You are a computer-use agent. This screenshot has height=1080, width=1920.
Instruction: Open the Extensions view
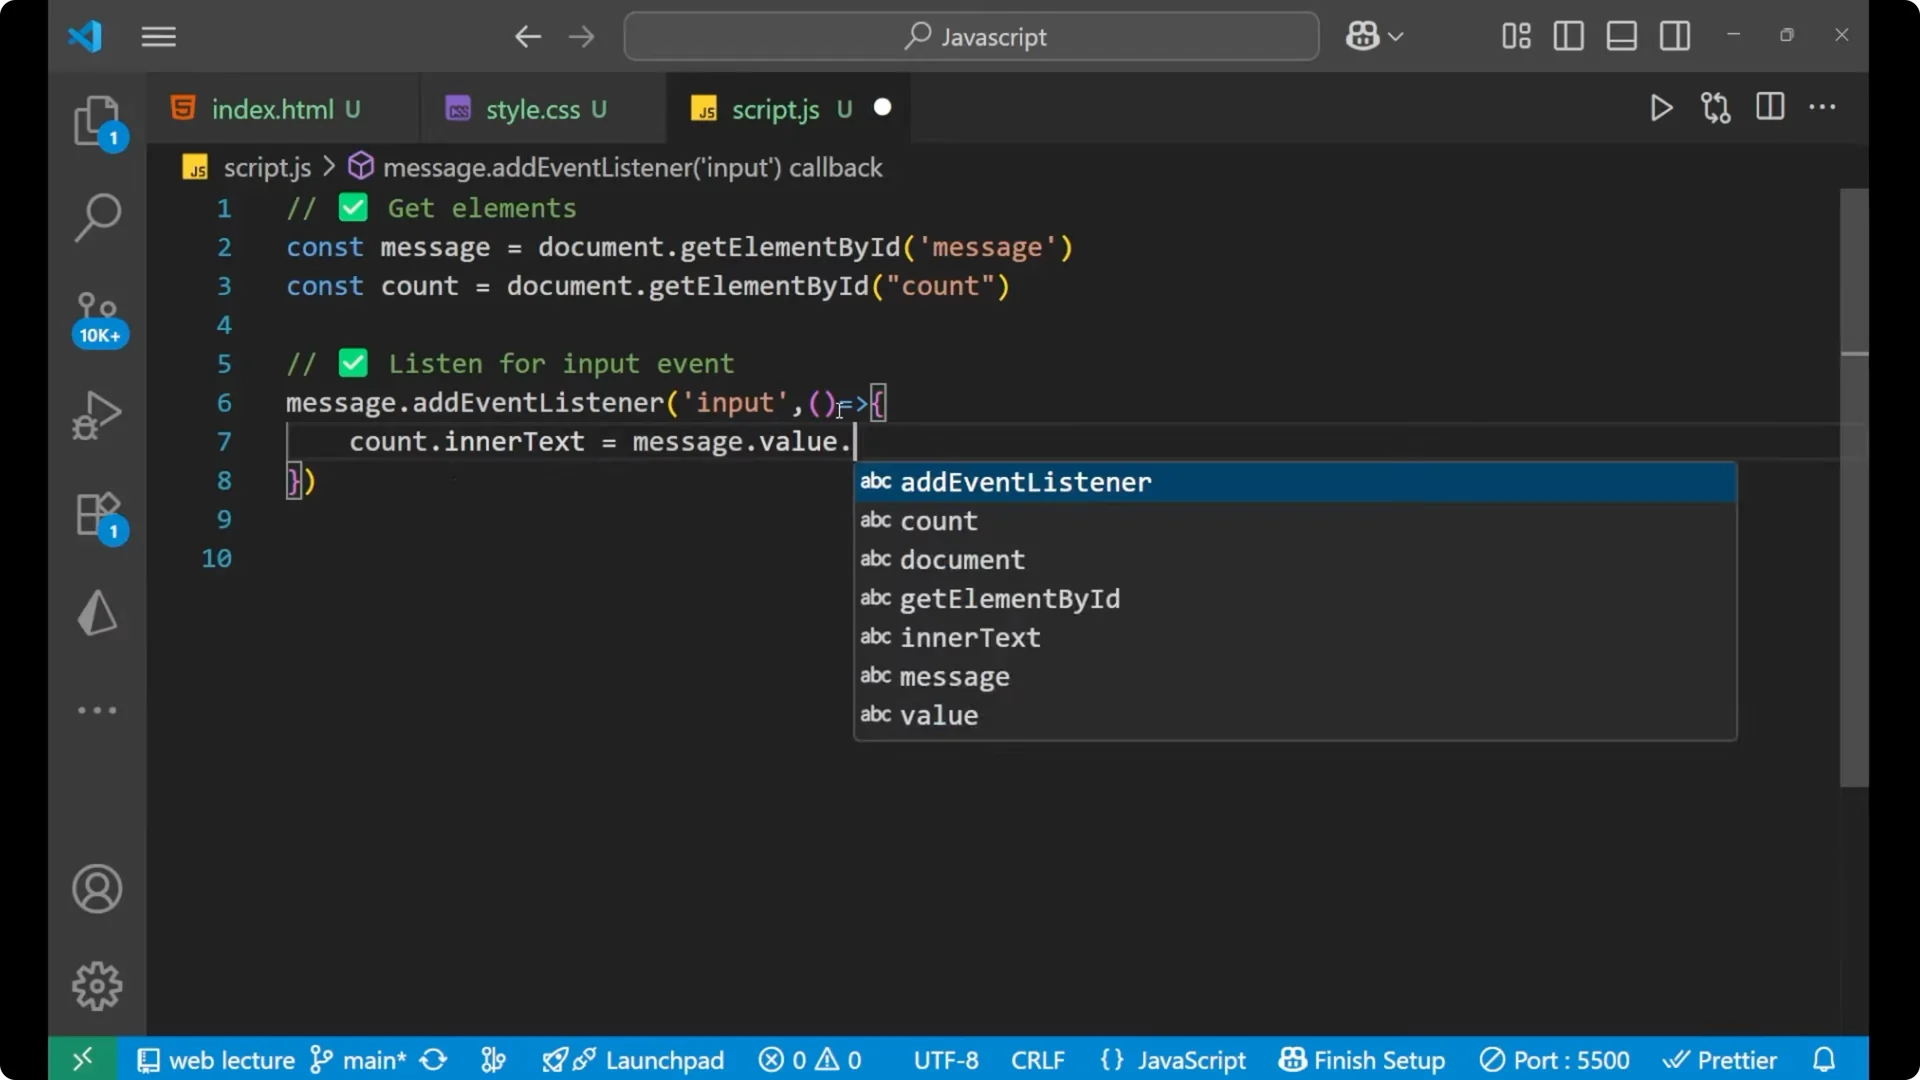point(96,515)
